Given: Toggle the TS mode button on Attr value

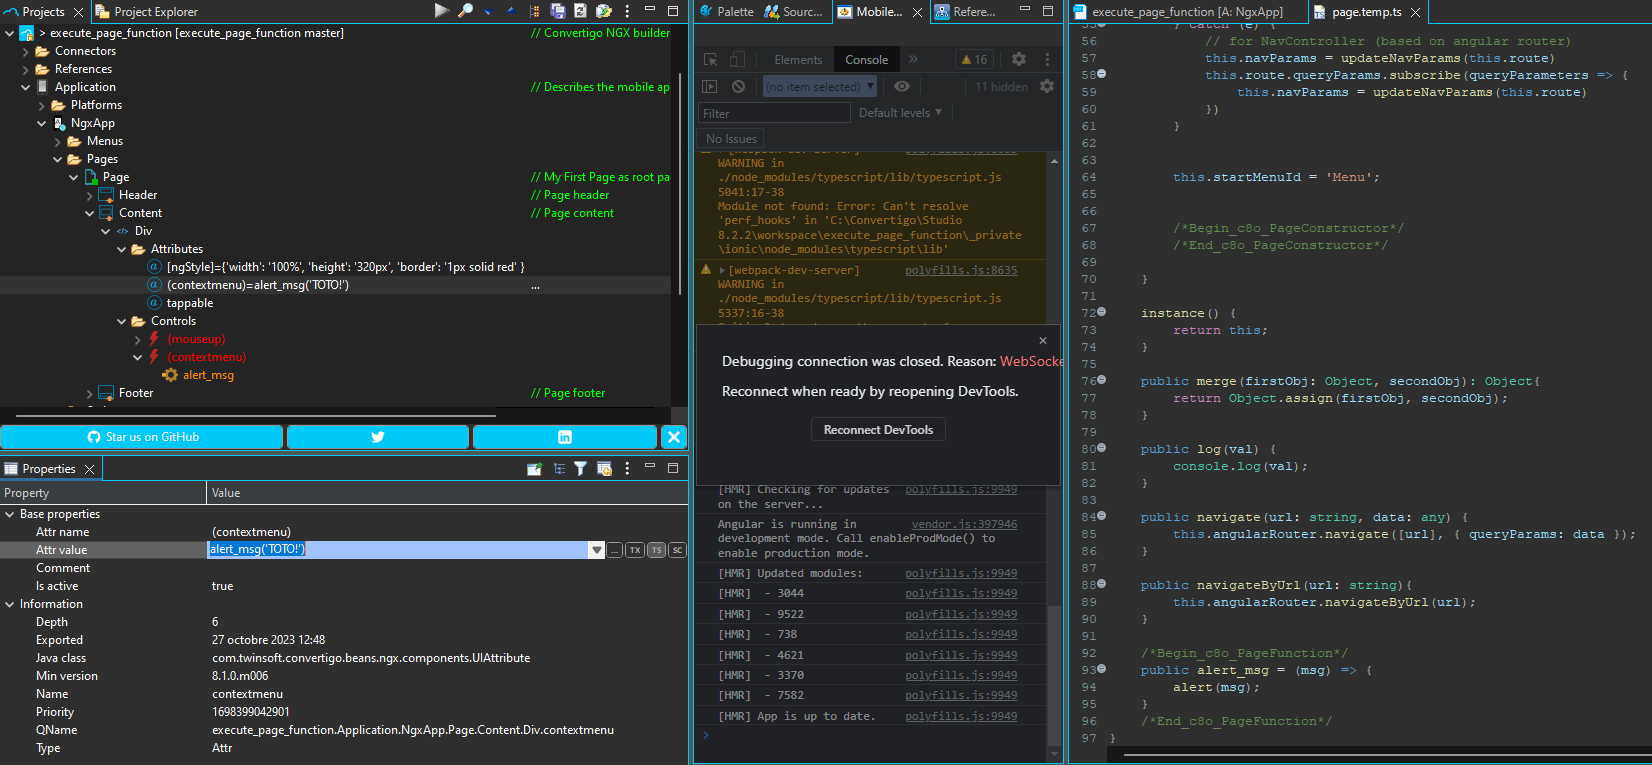Looking at the screenshot, I should (656, 550).
